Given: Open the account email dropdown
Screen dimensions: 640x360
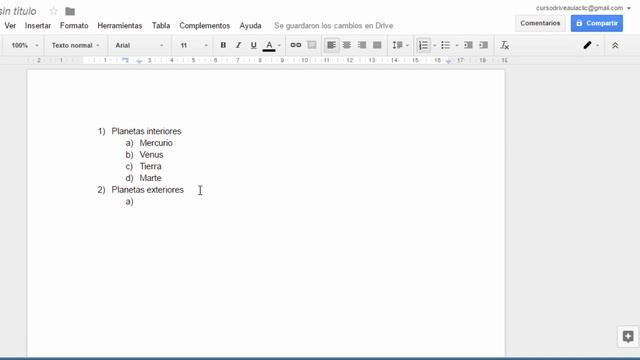Looking at the screenshot, I should tap(583, 8).
